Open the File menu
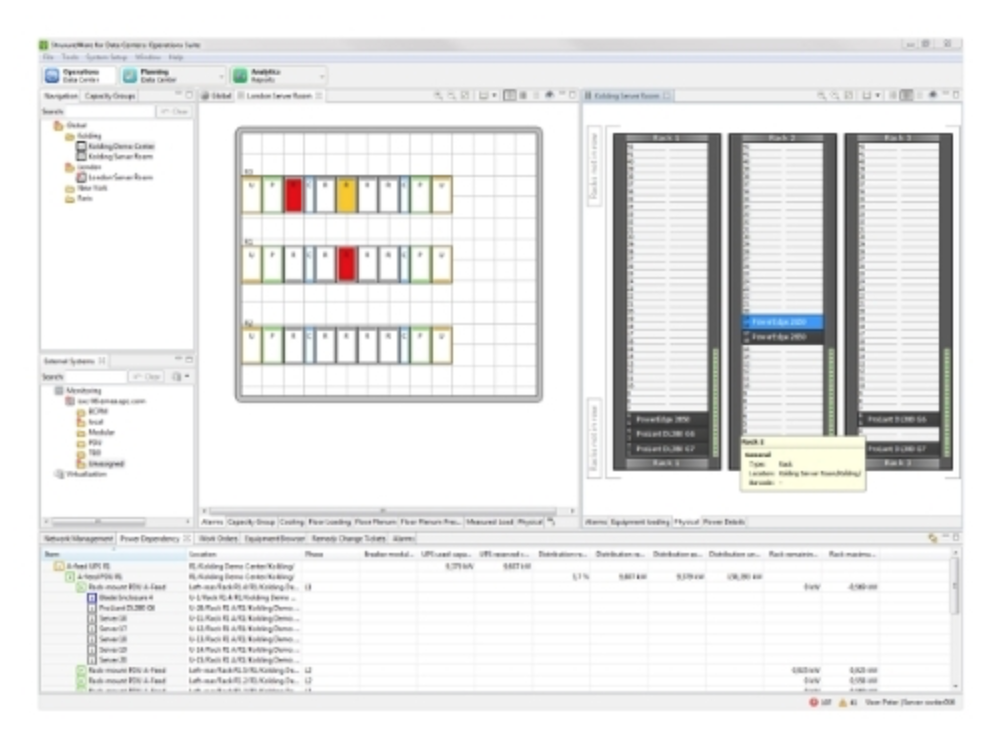The height and width of the screenshot is (738, 1004). coord(49,57)
